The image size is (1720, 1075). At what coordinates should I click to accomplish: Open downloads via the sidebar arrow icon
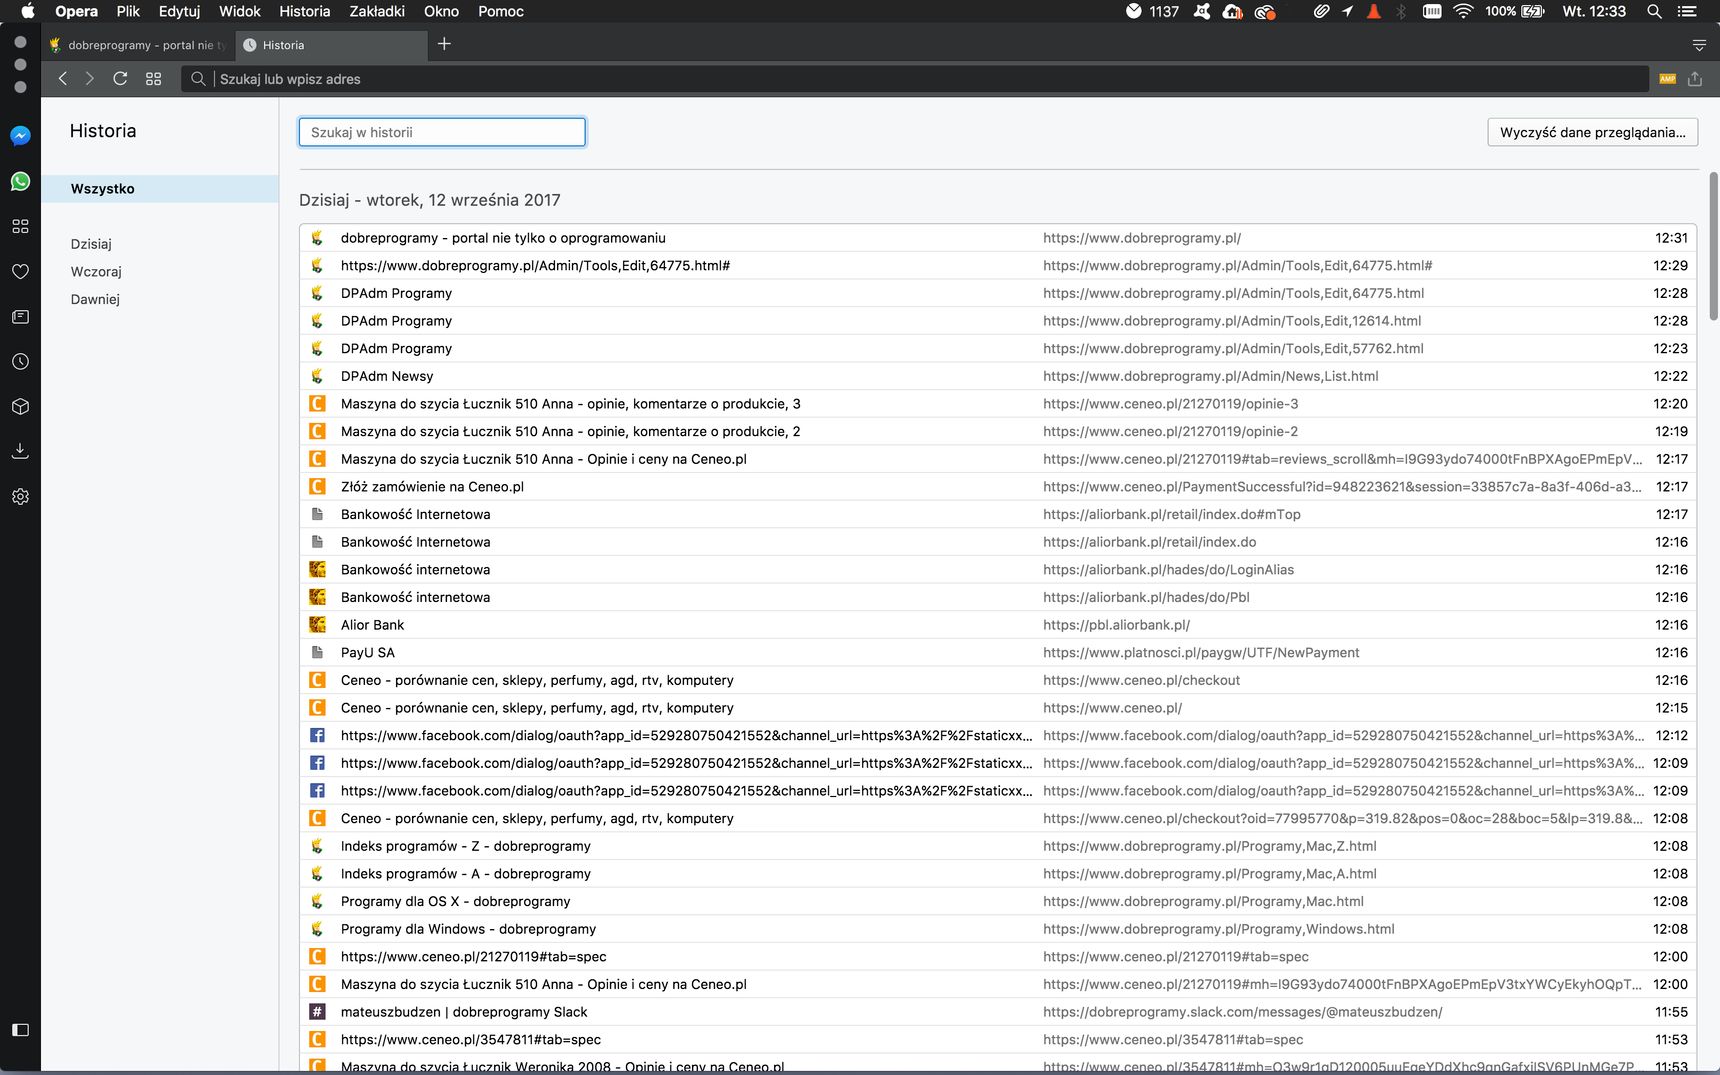click(20, 451)
